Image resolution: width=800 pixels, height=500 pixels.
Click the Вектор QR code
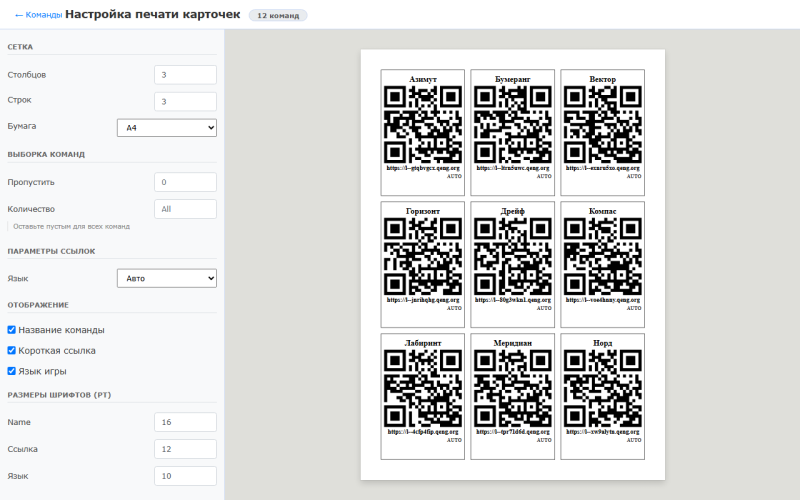603,124
